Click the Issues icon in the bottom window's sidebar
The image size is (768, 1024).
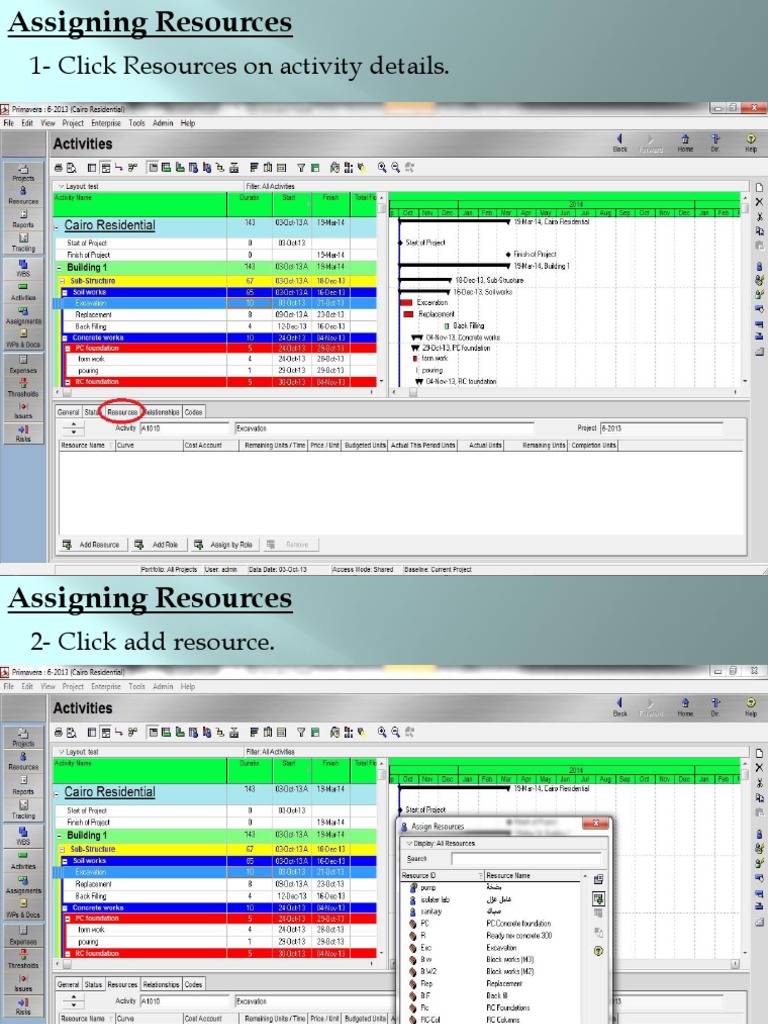pos(23,985)
